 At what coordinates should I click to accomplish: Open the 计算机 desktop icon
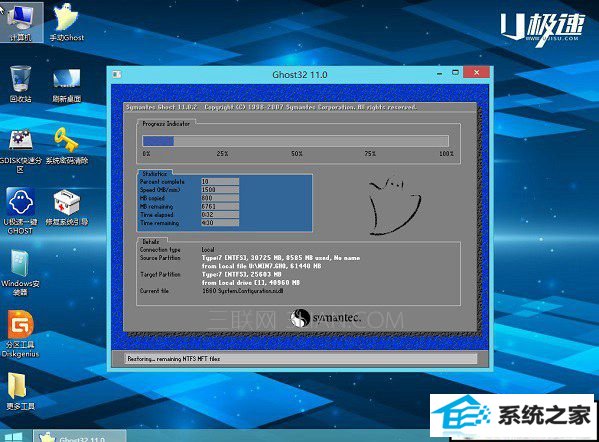20,22
